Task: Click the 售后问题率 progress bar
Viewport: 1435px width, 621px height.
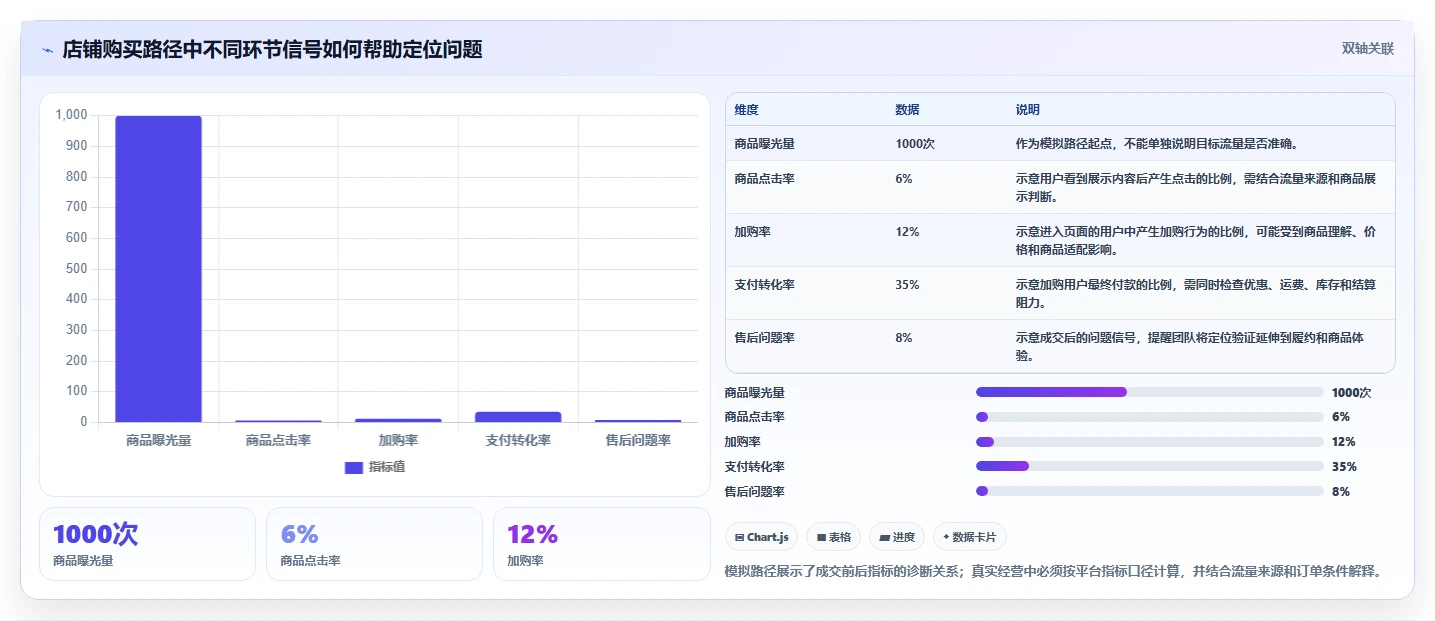Action: (1150, 491)
